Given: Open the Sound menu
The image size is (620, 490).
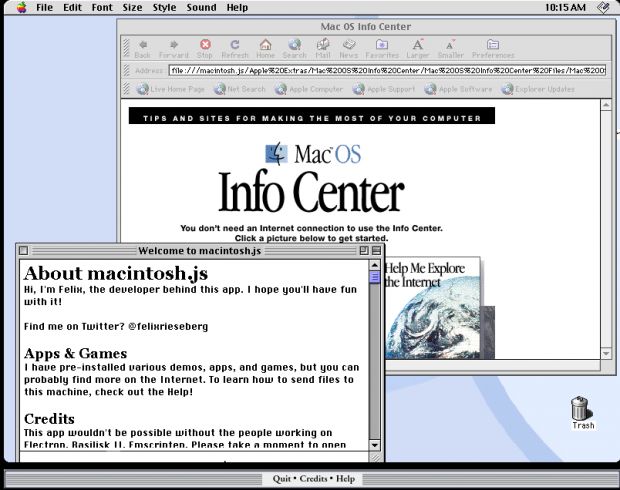Looking at the screenshot, I should pyautogui.click(x=201, y=7).
